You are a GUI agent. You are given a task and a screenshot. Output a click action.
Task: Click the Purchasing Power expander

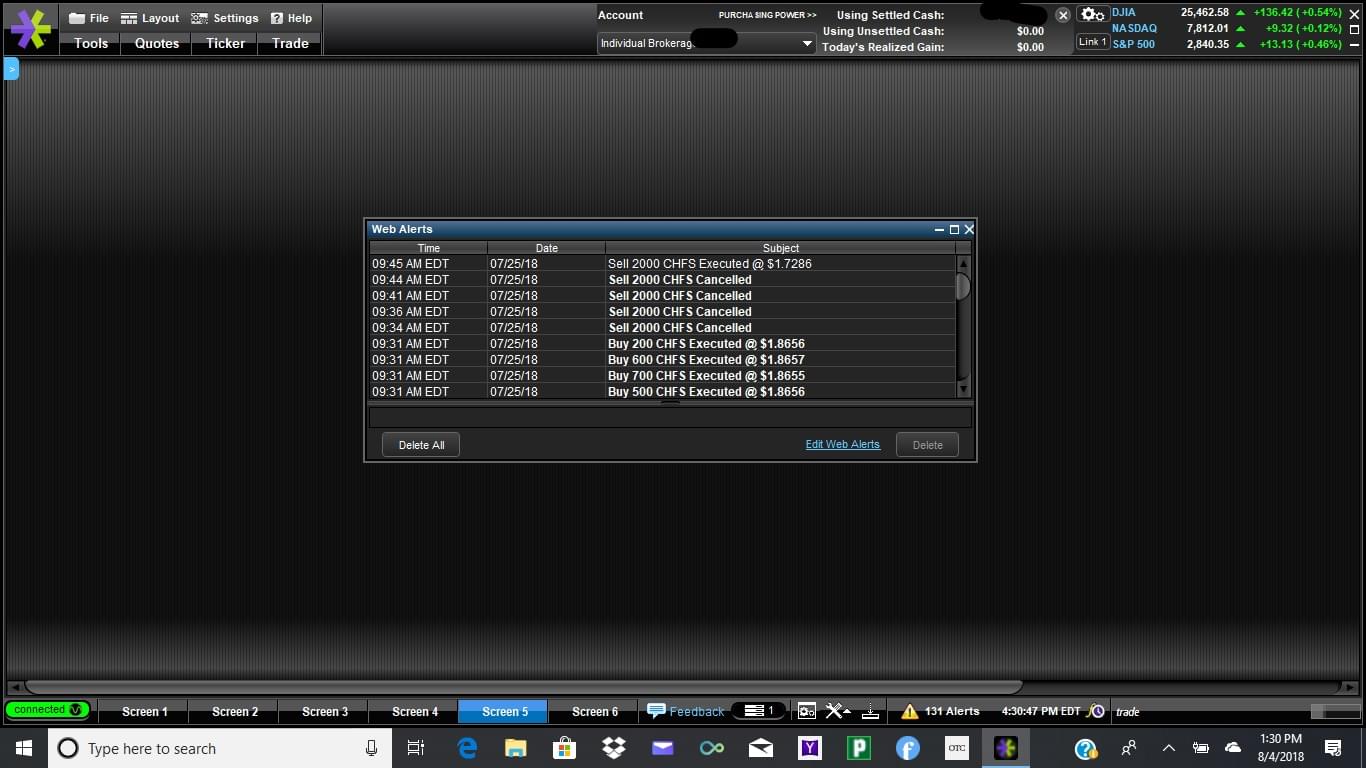pyautogui.click(x=767, y=15)
